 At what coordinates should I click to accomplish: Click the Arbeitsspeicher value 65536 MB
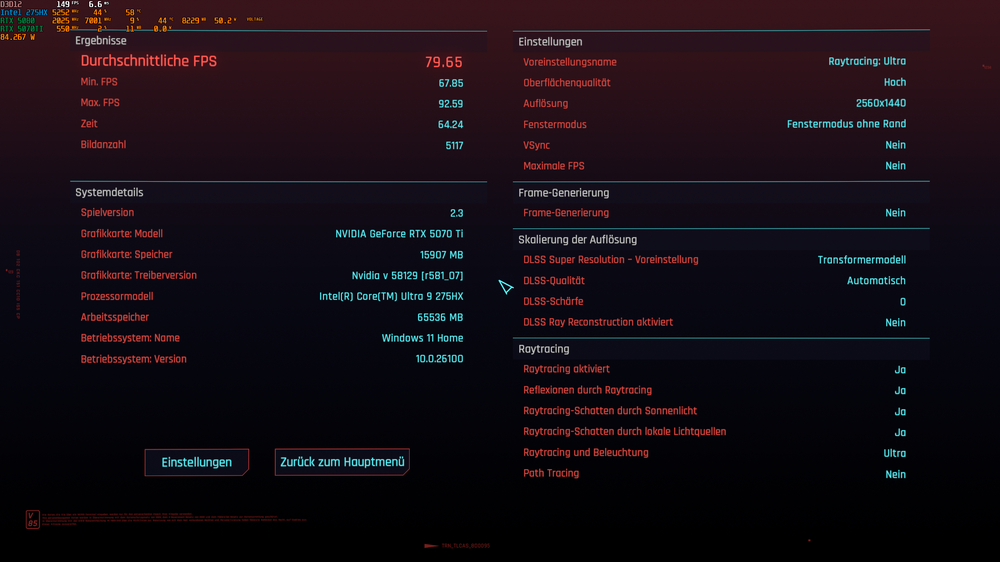[440, 318]
